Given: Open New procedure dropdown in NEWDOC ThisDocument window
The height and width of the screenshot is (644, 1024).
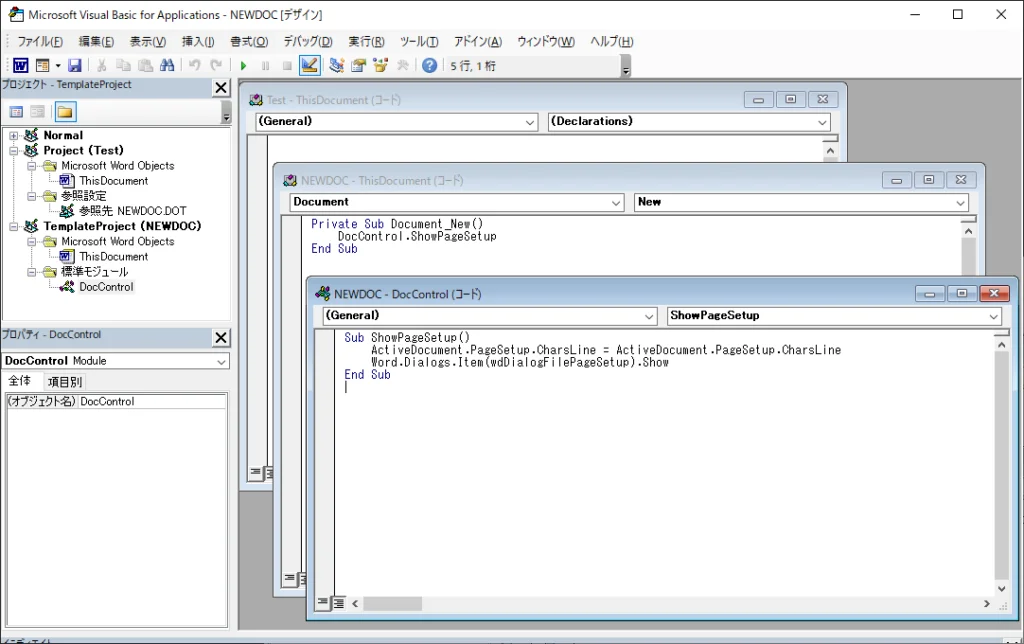Looking at the screenshot, I should [x=960, y=202].
